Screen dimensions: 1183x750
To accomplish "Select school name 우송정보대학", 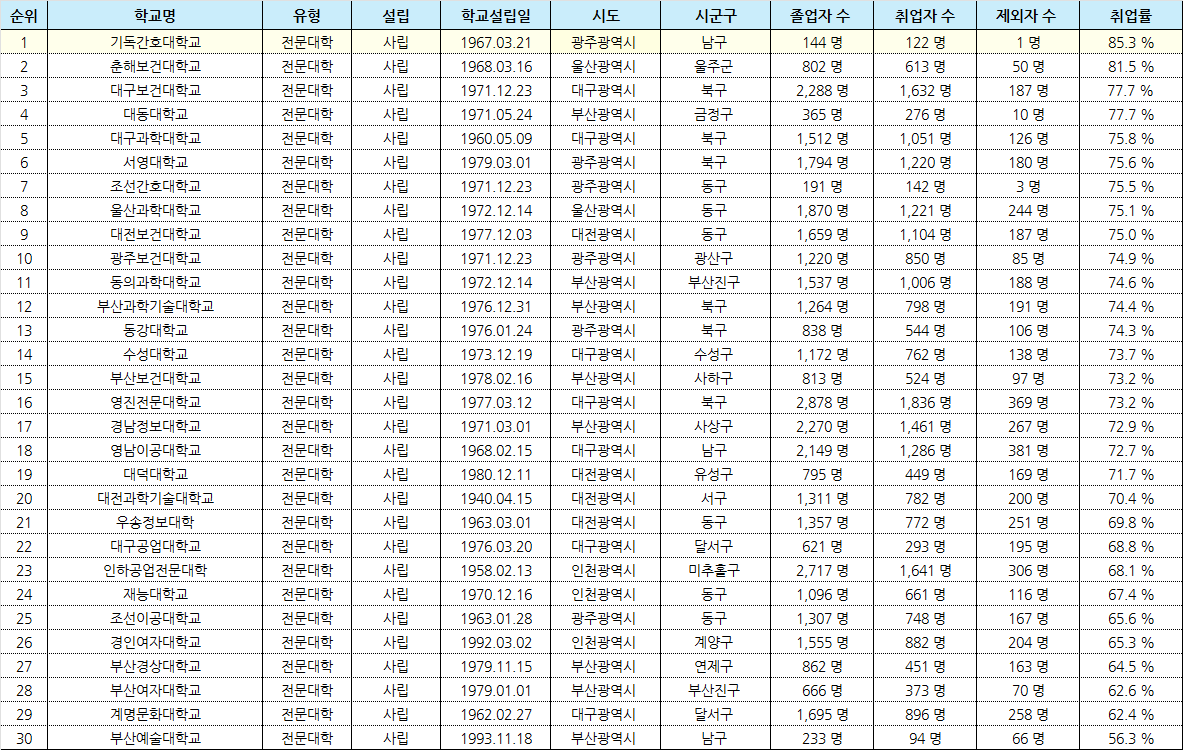I will coord(155,523).
